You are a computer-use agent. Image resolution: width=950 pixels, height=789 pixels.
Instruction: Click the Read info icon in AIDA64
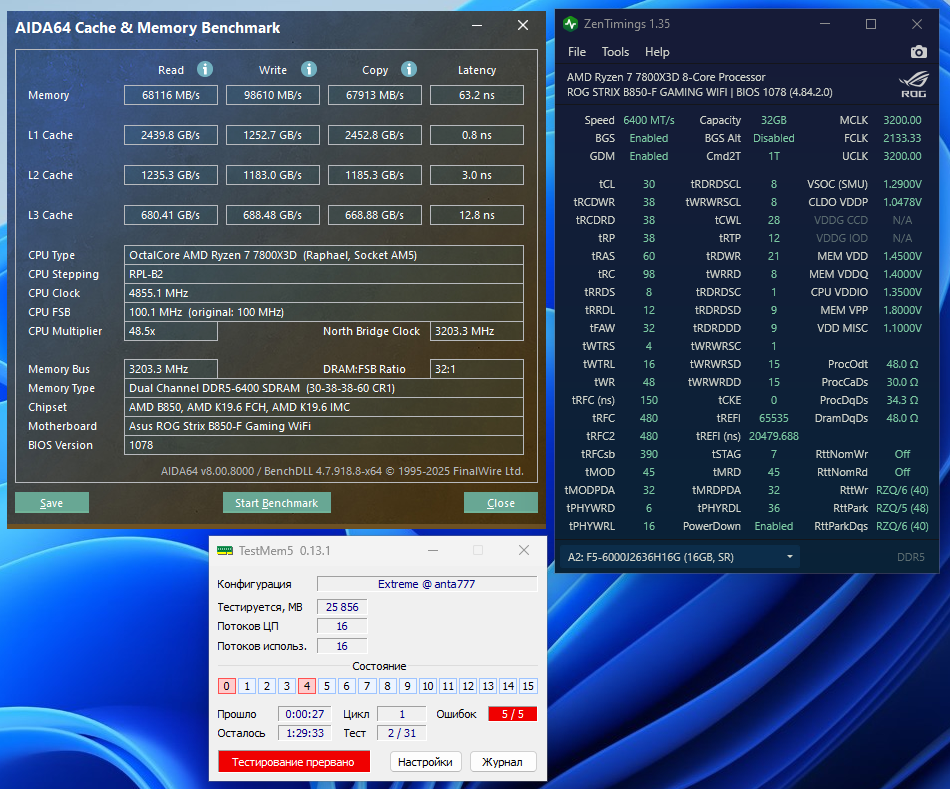click(205, 69)
